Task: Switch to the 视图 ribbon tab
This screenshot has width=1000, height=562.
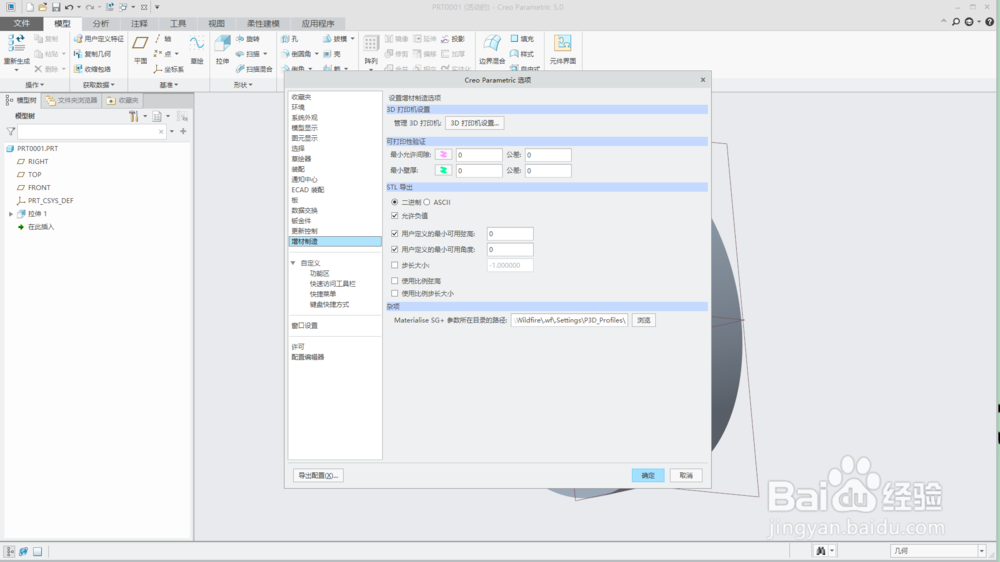Action: tap(216, 24)
